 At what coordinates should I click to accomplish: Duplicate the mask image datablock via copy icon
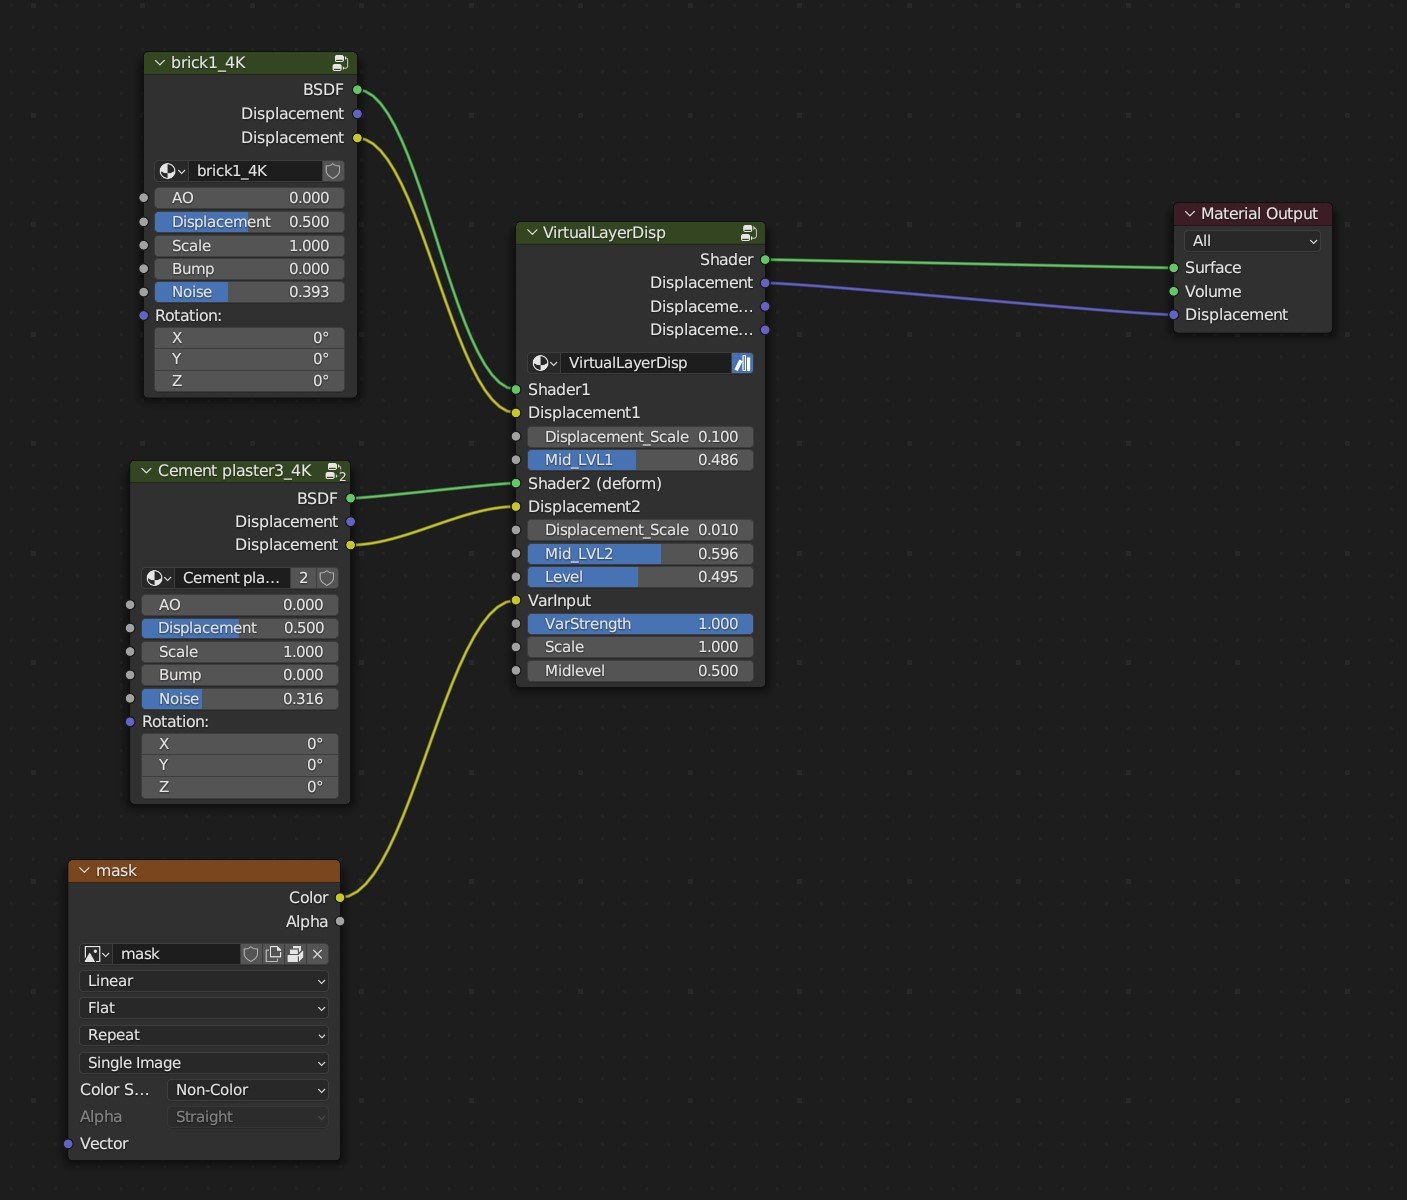coord(273,953)
